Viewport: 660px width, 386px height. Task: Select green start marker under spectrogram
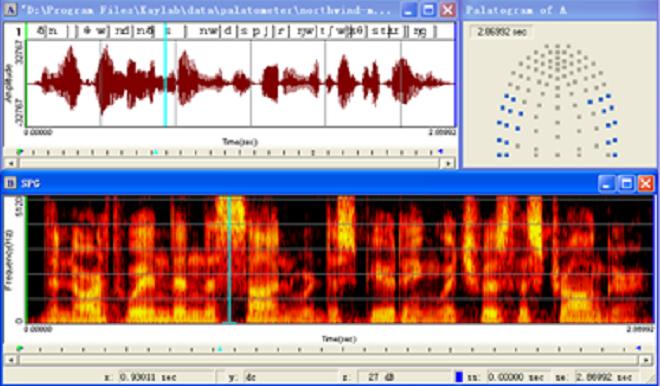coord(19,349)
